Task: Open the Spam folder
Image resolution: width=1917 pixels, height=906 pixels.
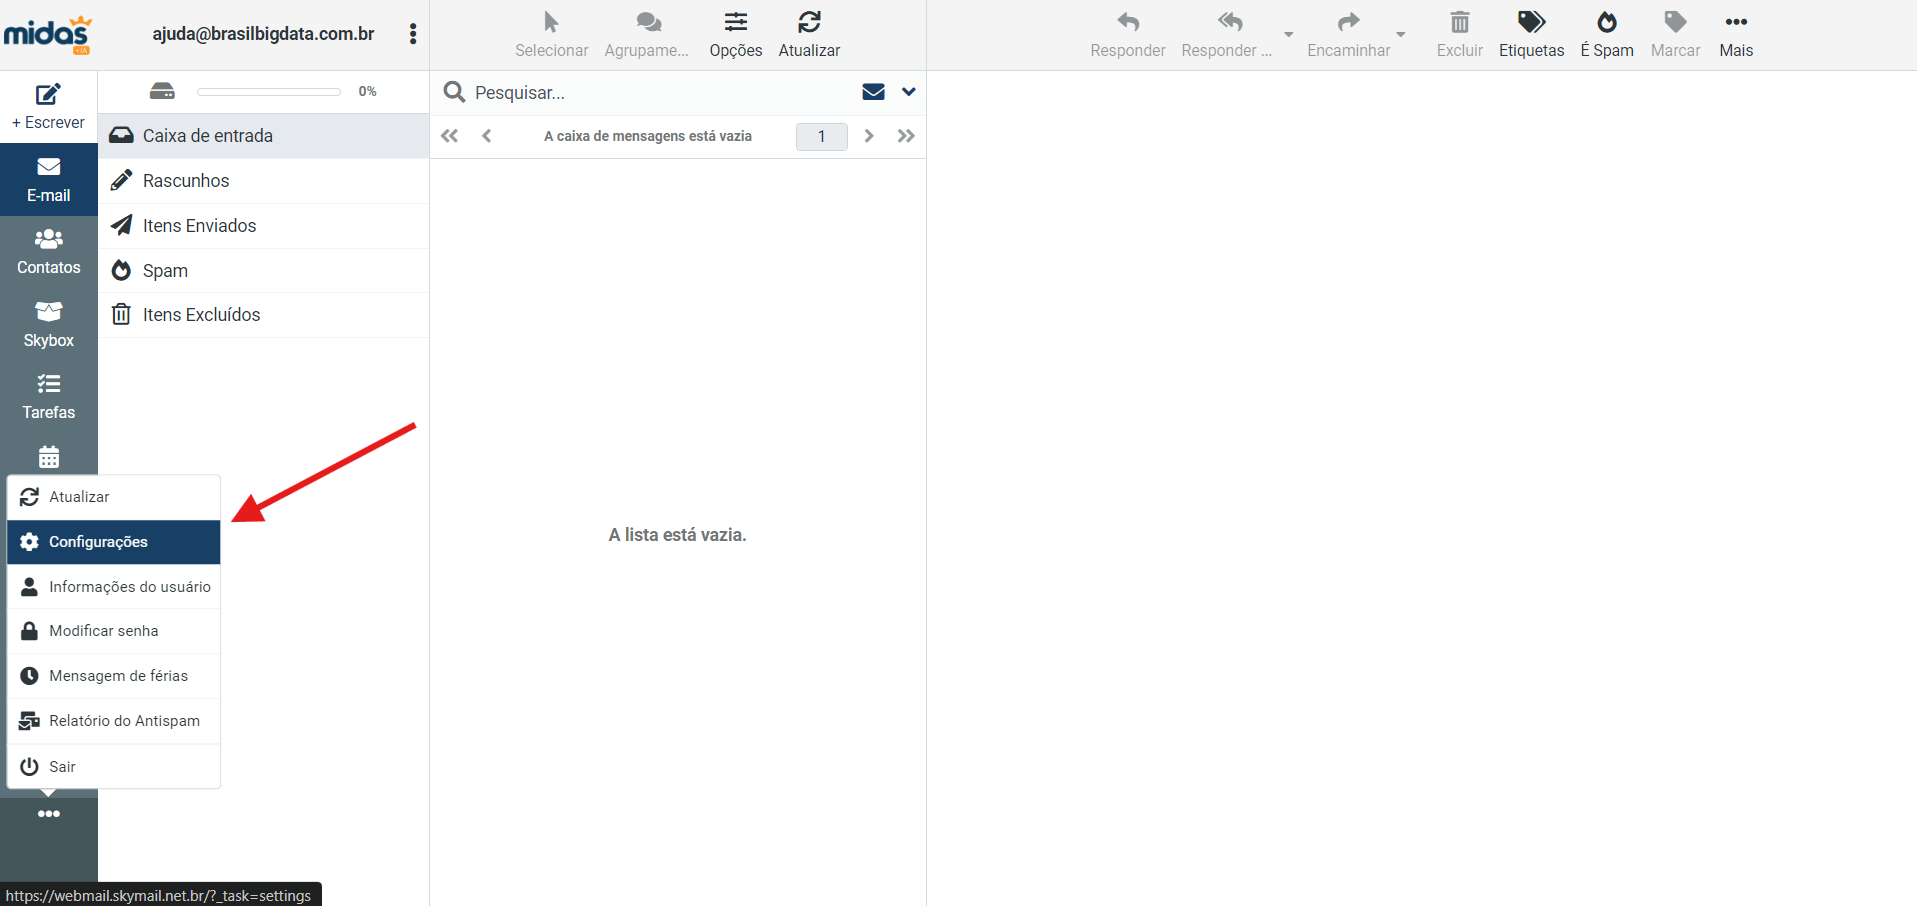Action: coord(165,271)
